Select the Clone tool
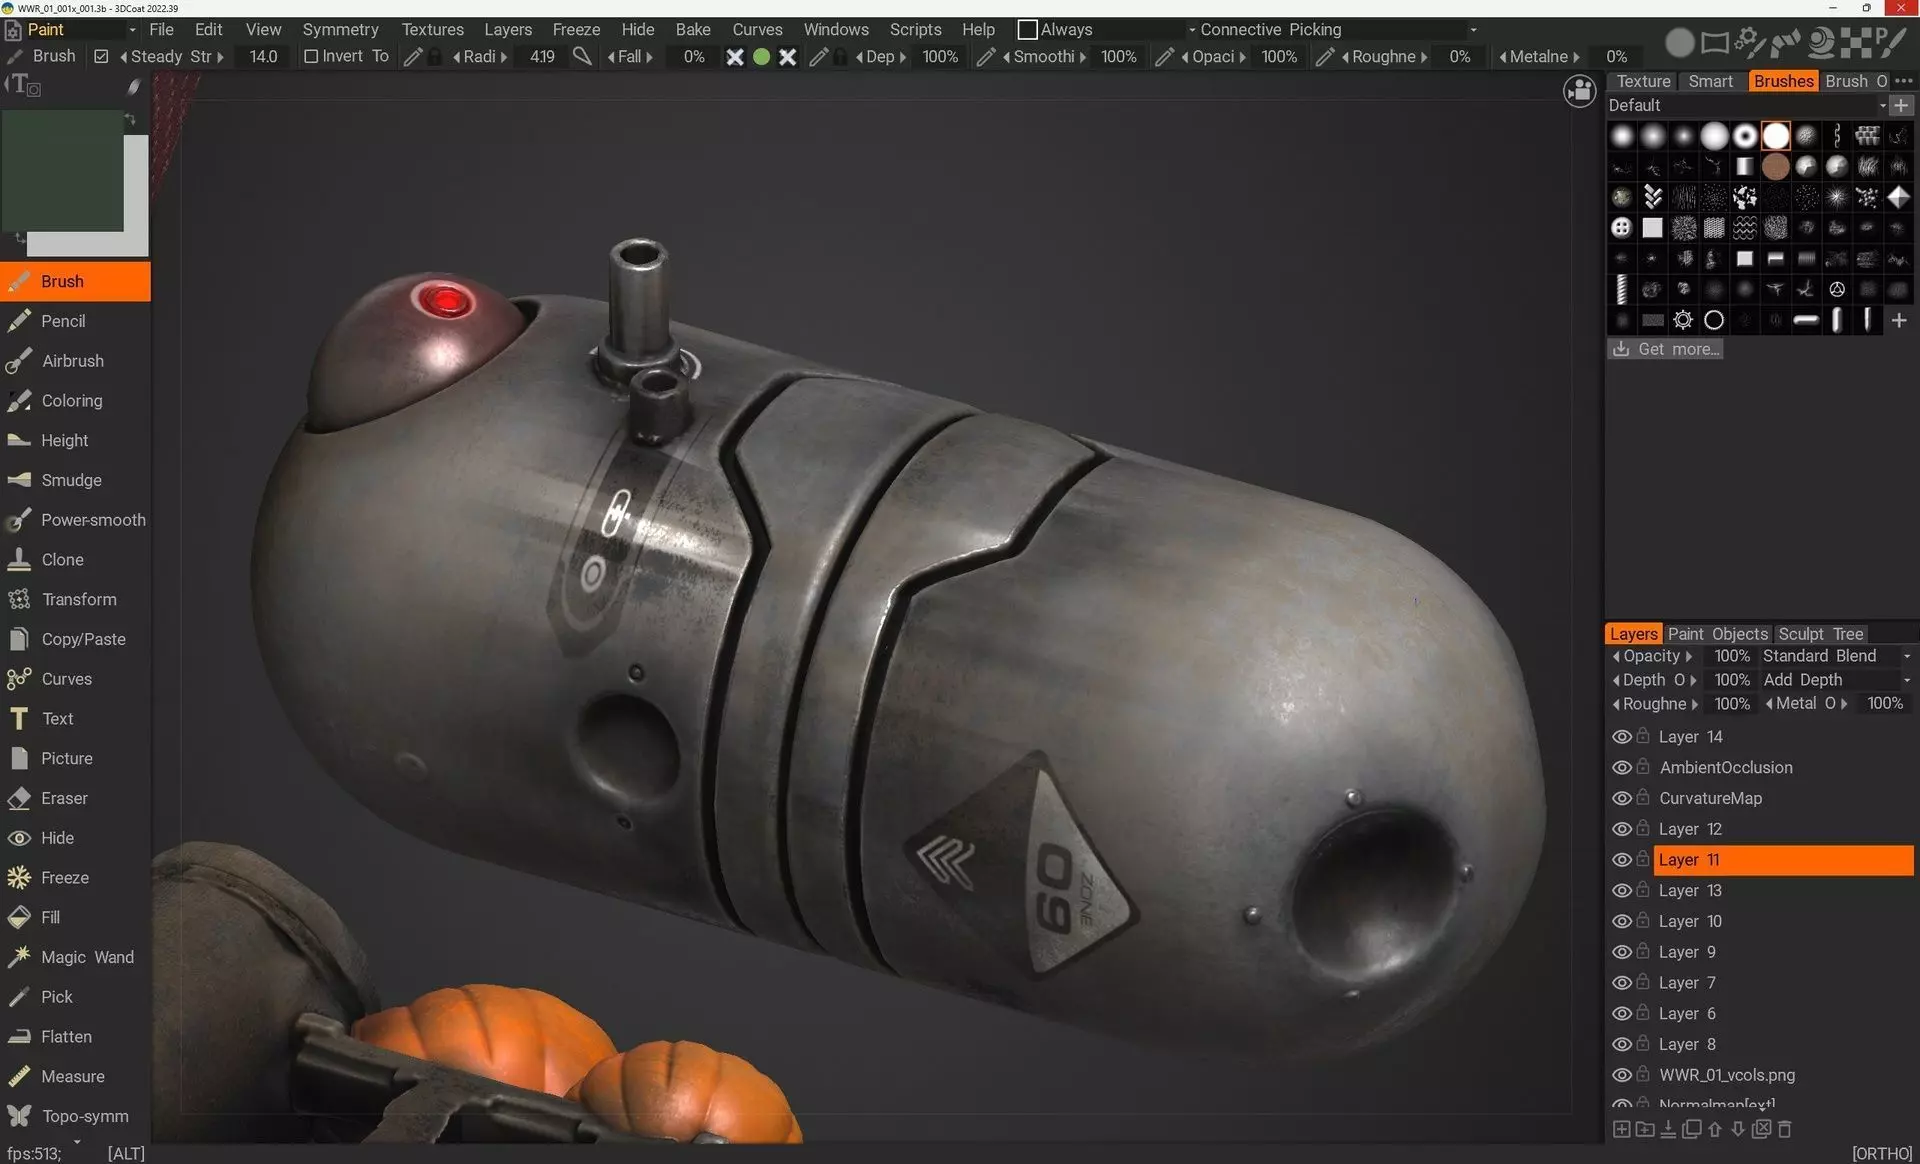1920x1164 pixels. point(62,560)
